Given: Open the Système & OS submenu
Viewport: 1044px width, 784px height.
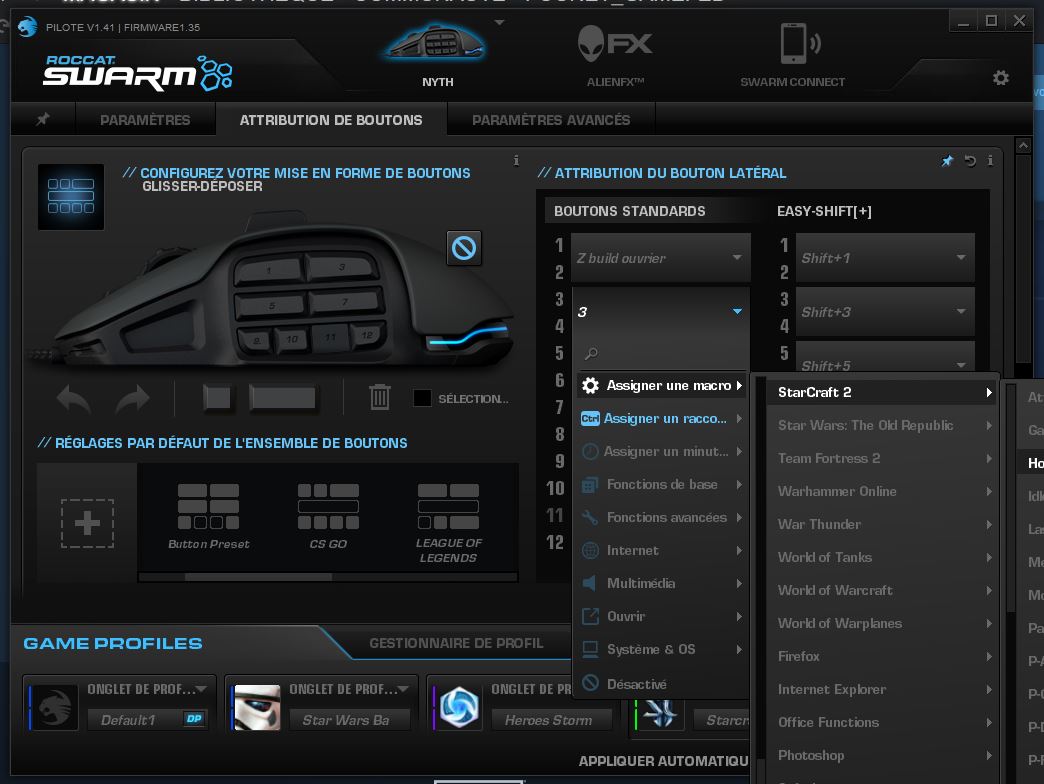Looking at the screenshot, I should point(662,649).
